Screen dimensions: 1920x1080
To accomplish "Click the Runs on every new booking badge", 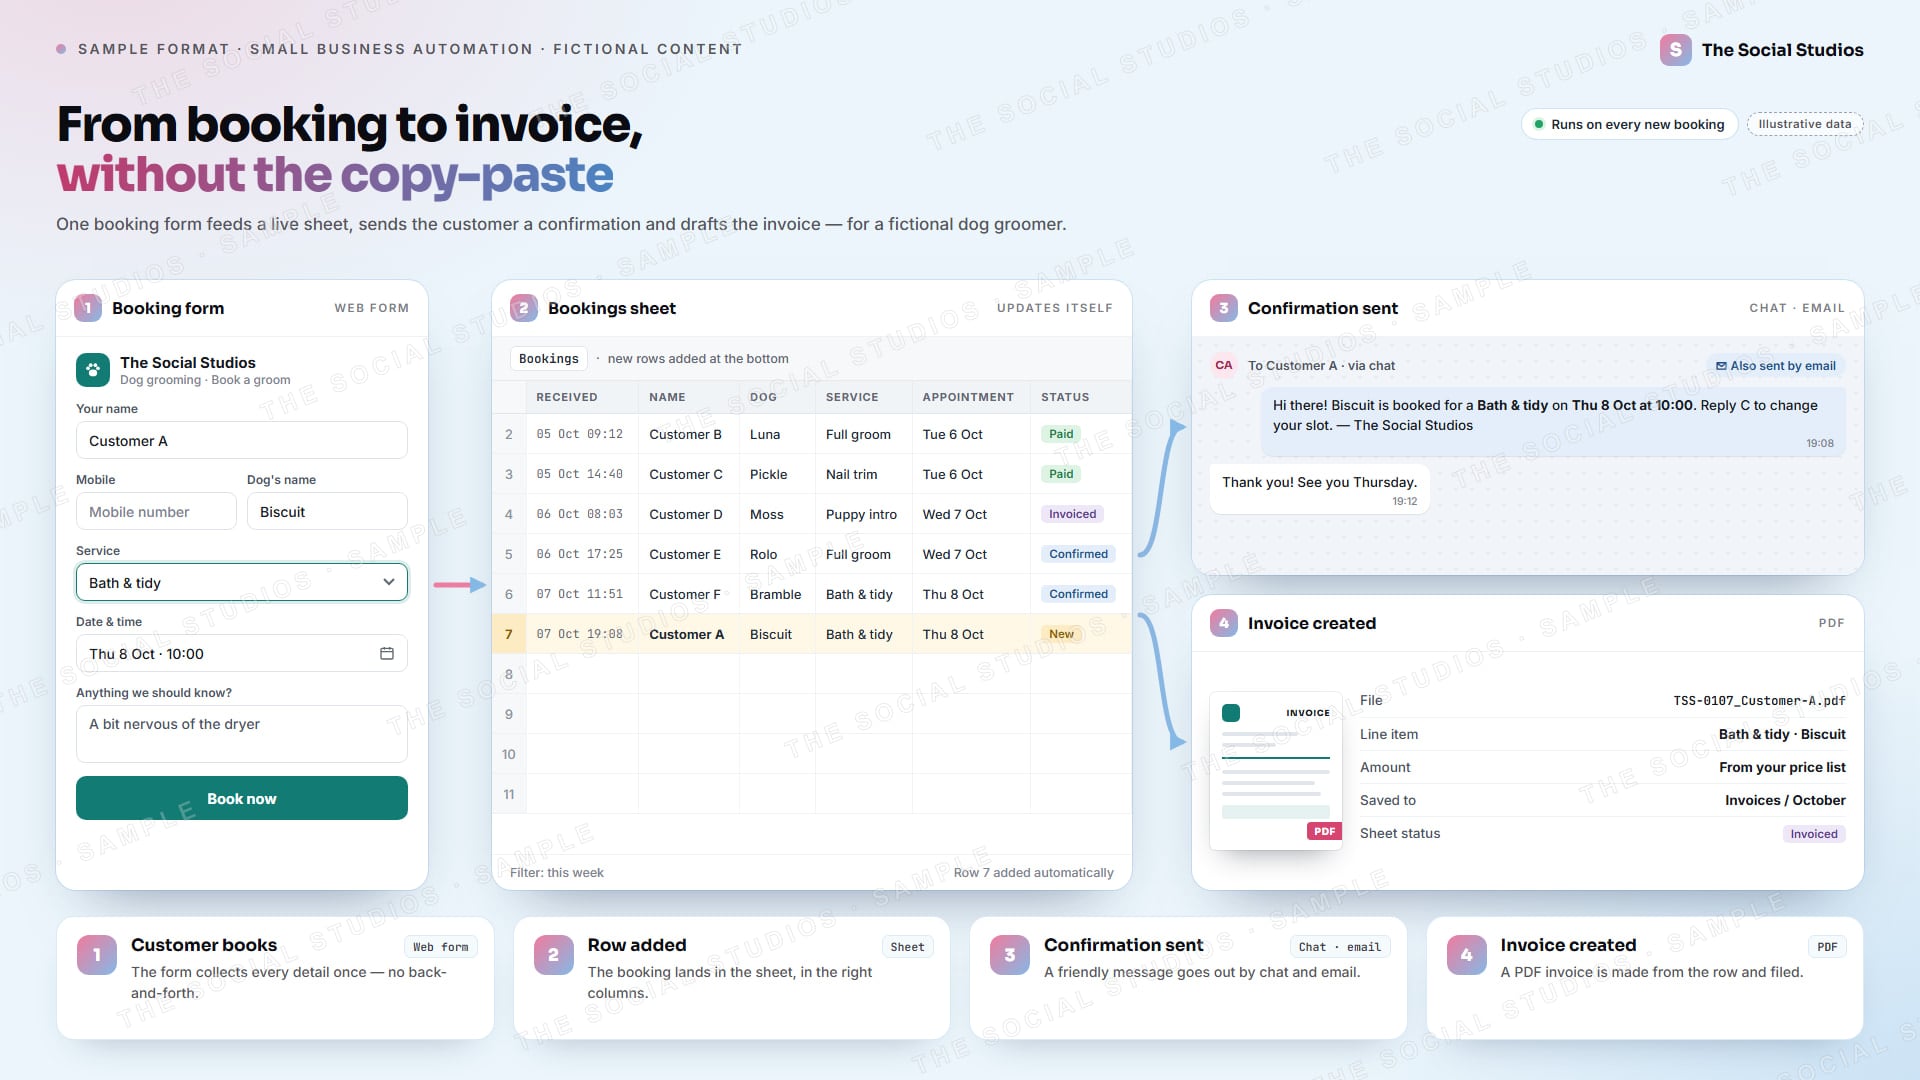I will click(x=1629, y=124).
